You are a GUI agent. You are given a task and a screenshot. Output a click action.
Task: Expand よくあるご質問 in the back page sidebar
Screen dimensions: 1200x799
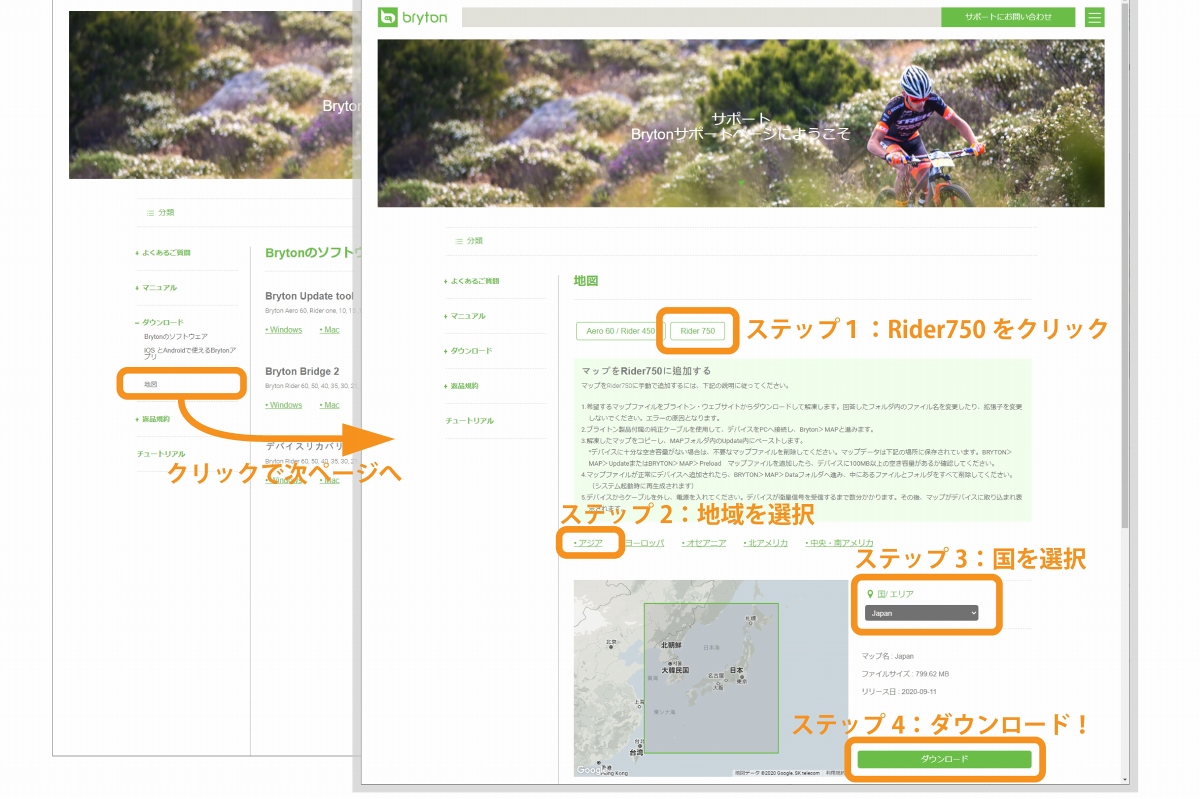163,253
